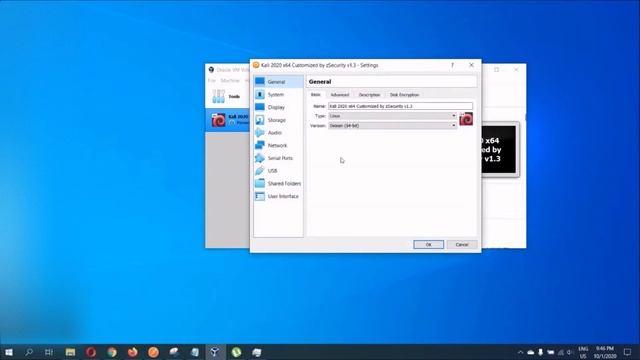The image size is (640, 360).
Task: Switch to the Basic tab
Action: pos(316,95)
